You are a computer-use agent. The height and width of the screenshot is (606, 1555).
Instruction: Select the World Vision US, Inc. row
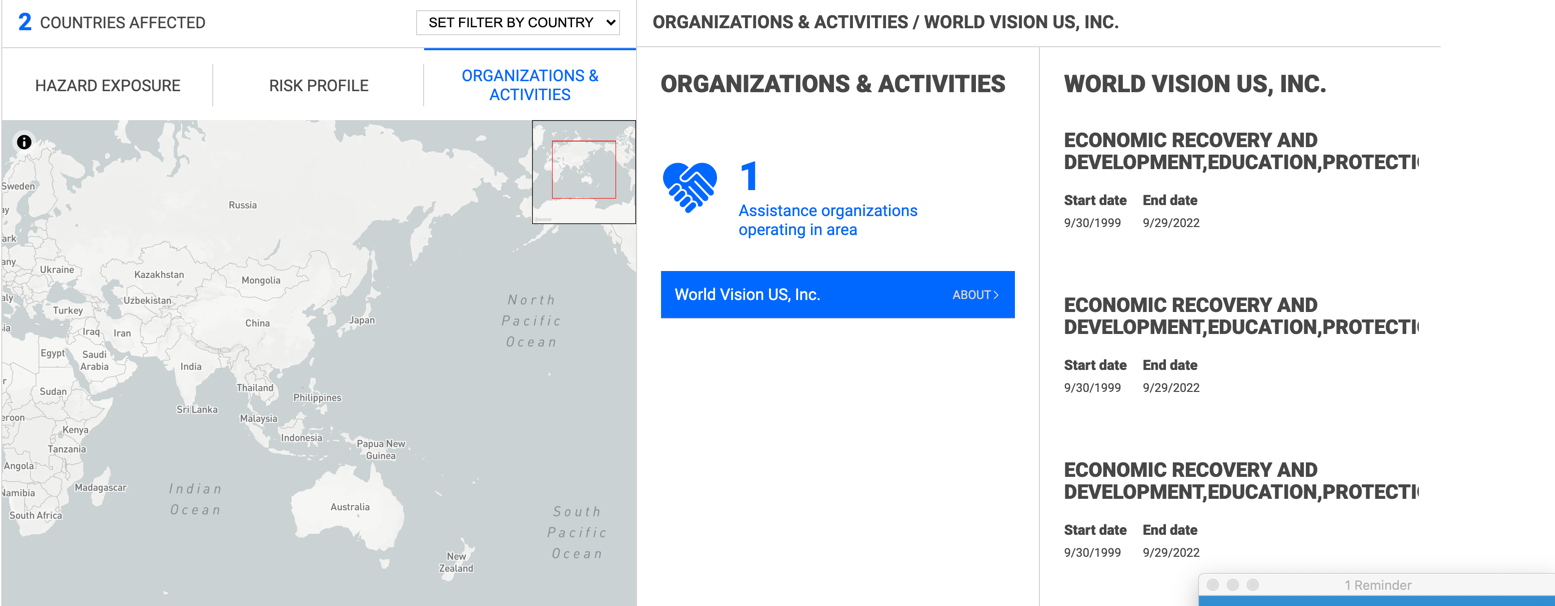pos(838,295)
